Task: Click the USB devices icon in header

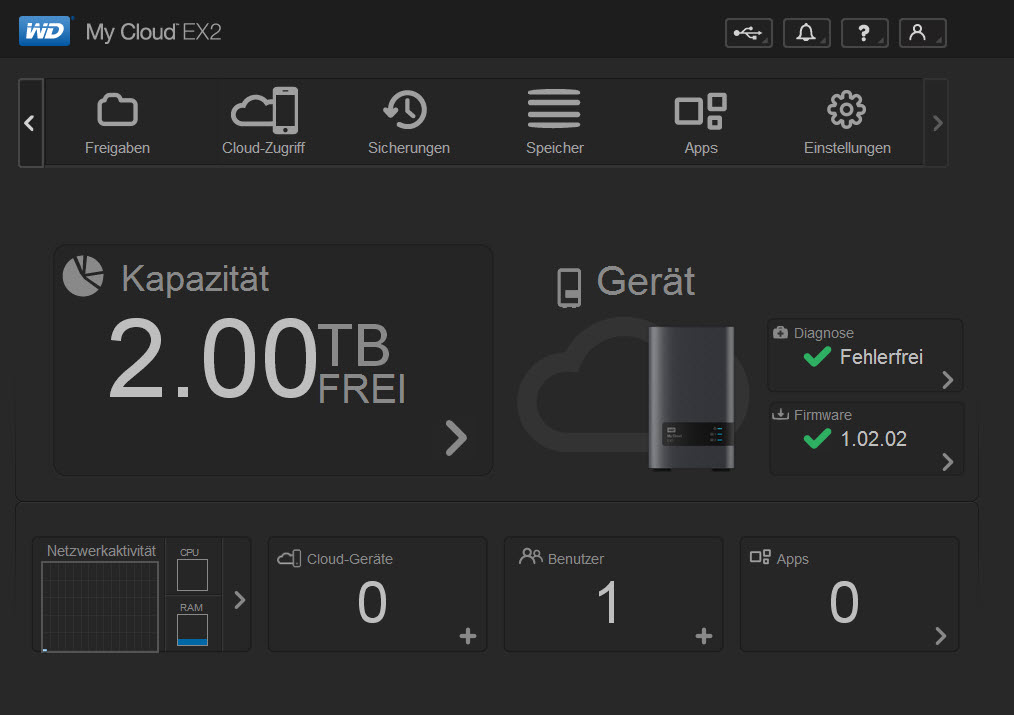Action: tap(748, 33)
